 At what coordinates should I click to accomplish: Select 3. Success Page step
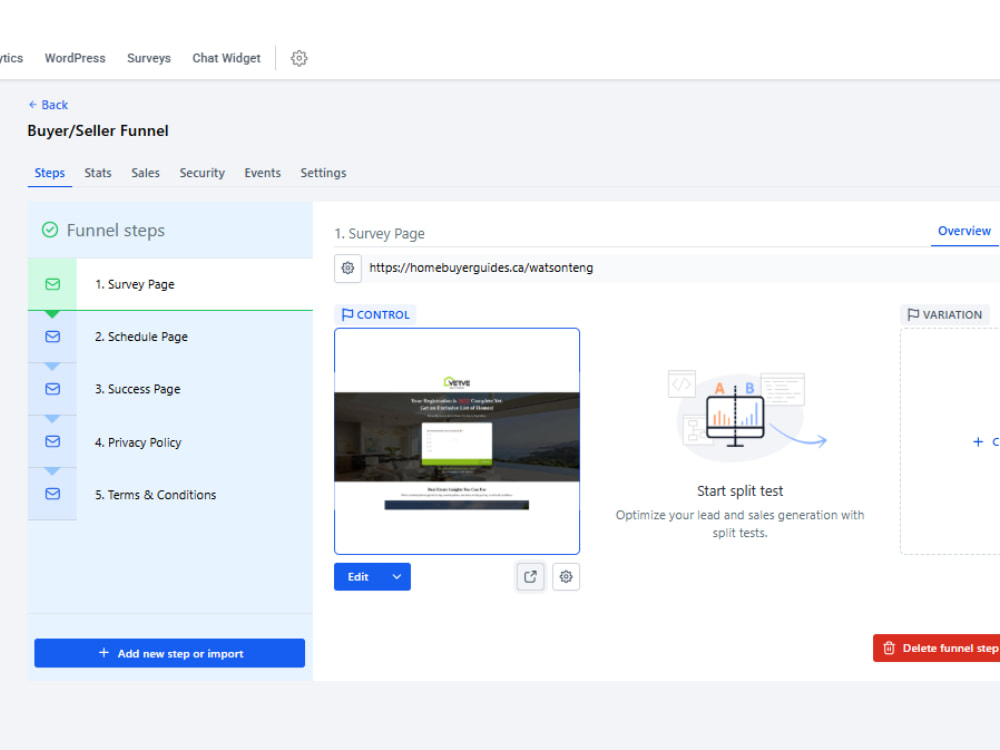pyautogui.click(x=170, y=389)
